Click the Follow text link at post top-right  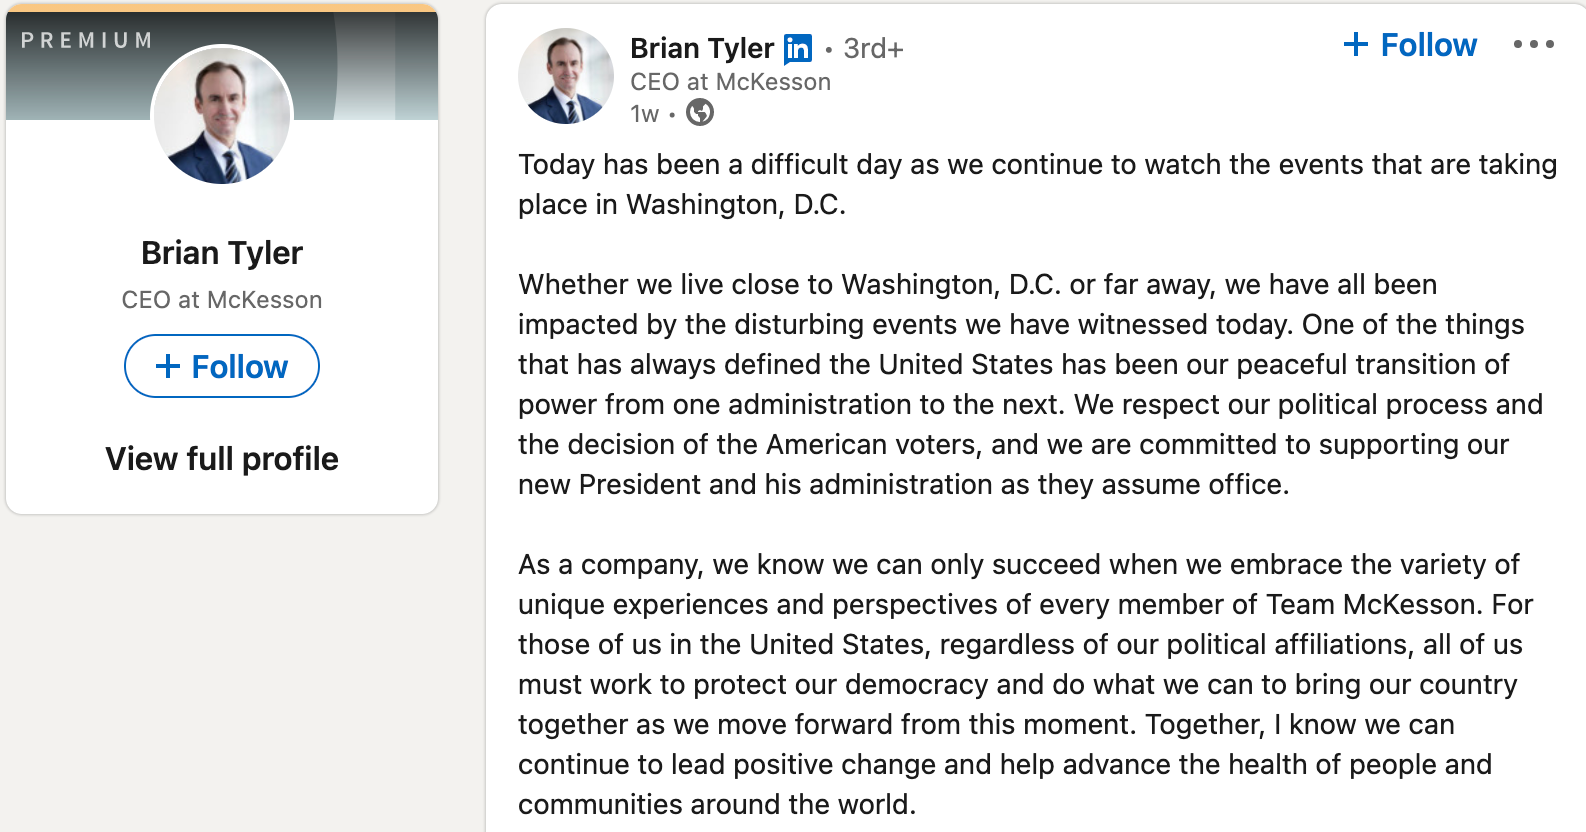(1428, 45)
